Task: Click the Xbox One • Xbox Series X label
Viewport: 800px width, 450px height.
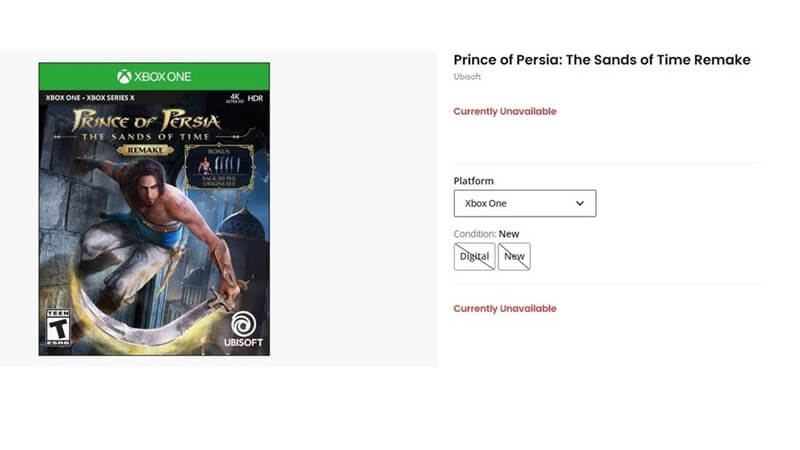Action: tap(88, 98)
